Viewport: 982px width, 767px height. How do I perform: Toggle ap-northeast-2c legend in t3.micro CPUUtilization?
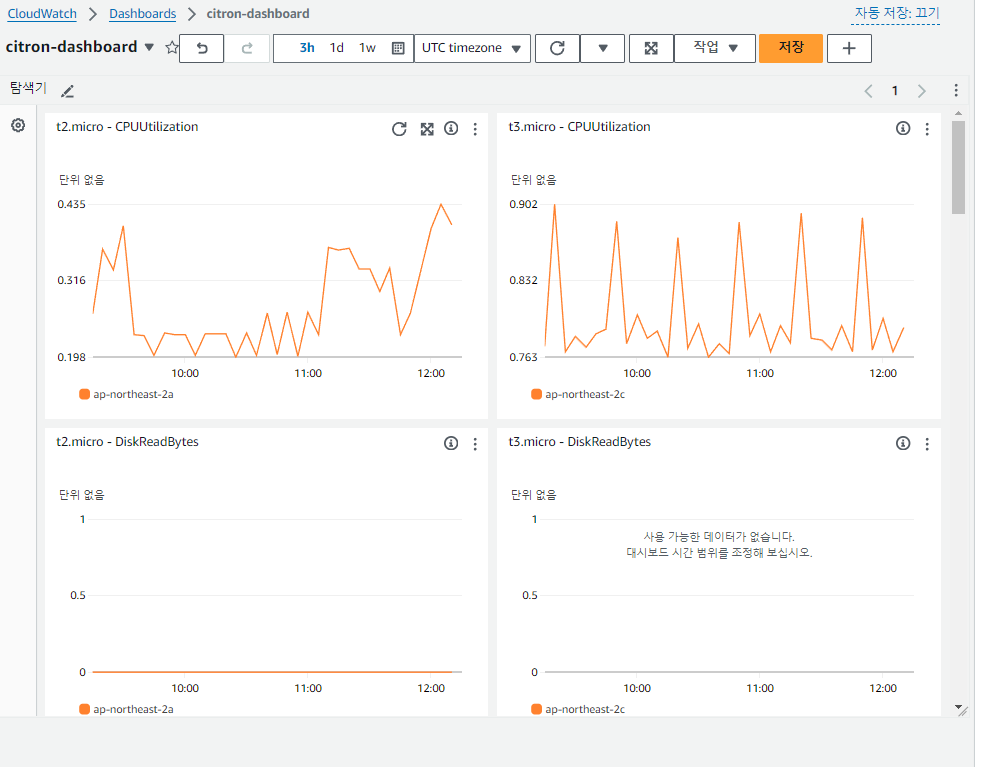tap(578, 394)
